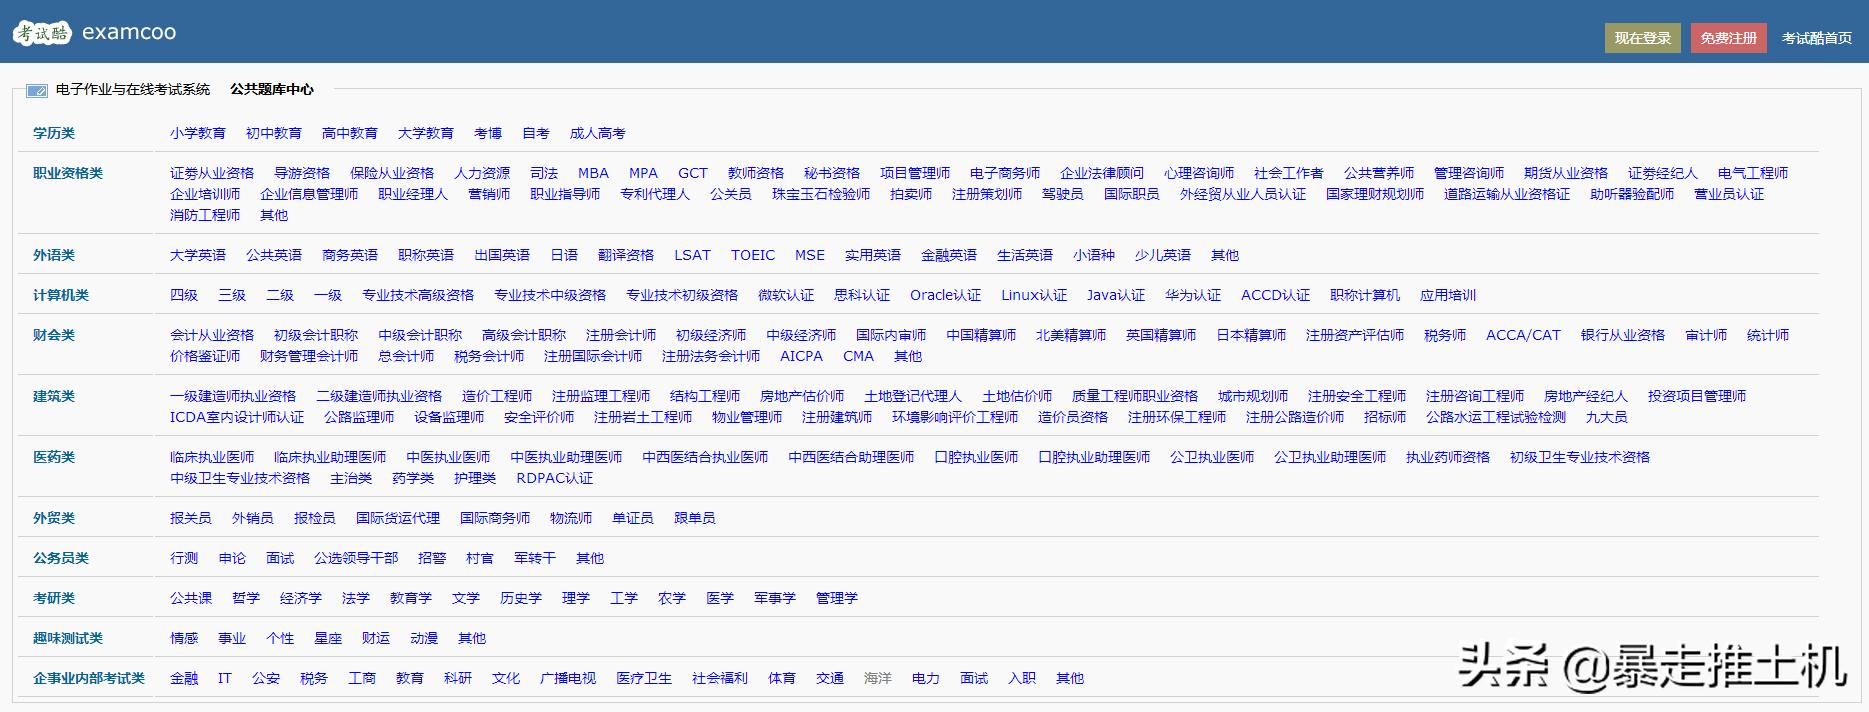
Task: Click the 现在登录 button
Action: coord(1643,38)
